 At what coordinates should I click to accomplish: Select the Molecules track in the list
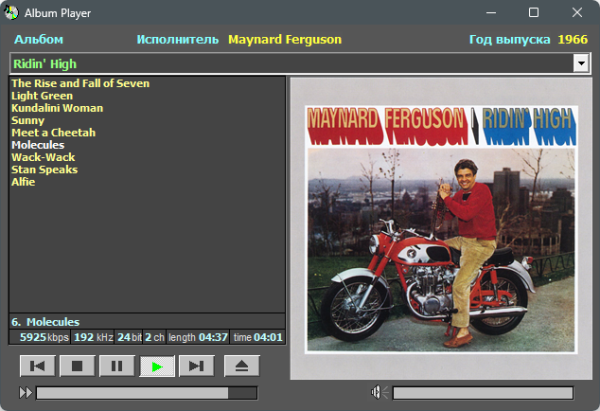coord(38,145)
